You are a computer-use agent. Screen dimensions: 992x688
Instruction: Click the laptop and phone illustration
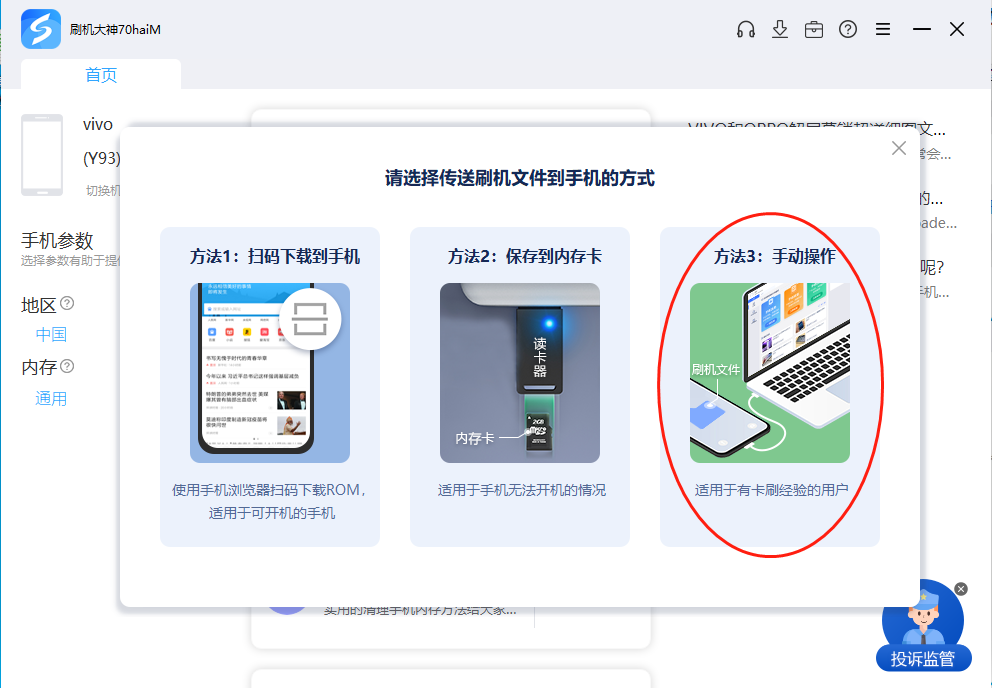click(770, 372)
